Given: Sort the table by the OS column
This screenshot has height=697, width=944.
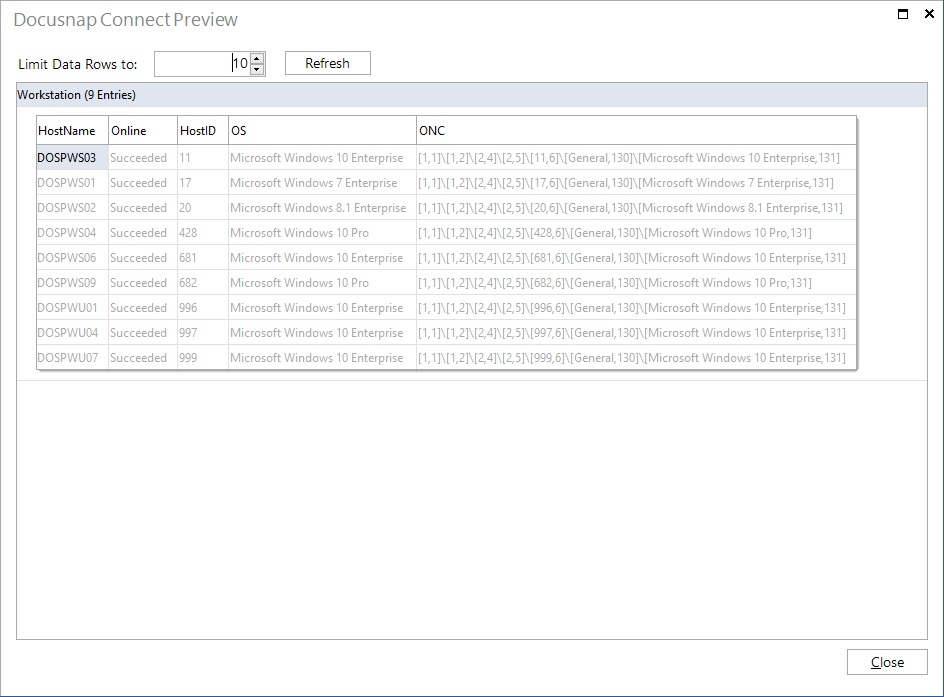Looking at the screenshot, I should pyautogui.click(x=320, y=130).
